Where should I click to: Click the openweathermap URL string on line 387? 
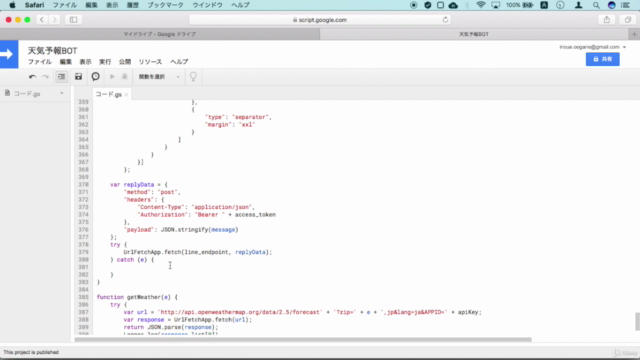[240, 312]
